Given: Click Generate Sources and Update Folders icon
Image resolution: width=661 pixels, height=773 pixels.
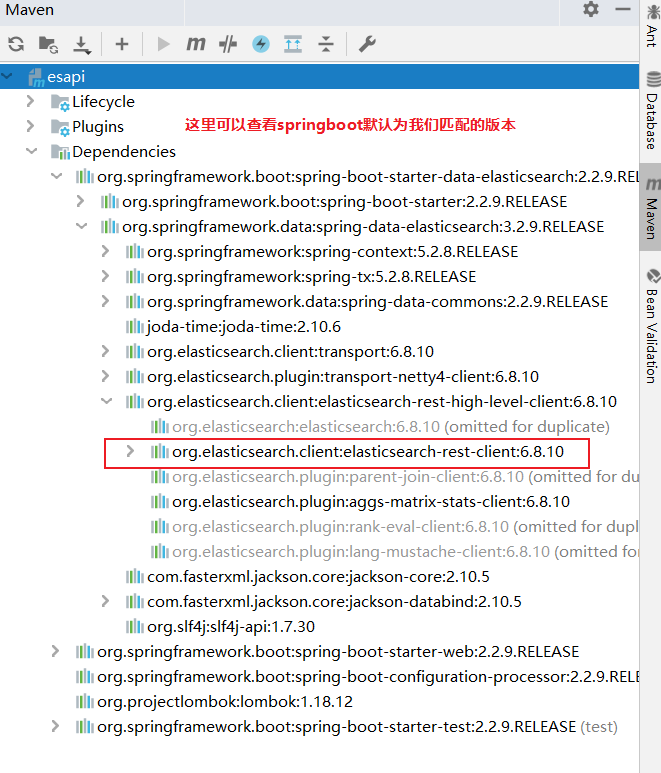Looking at the screenshot, I should 48,44.
